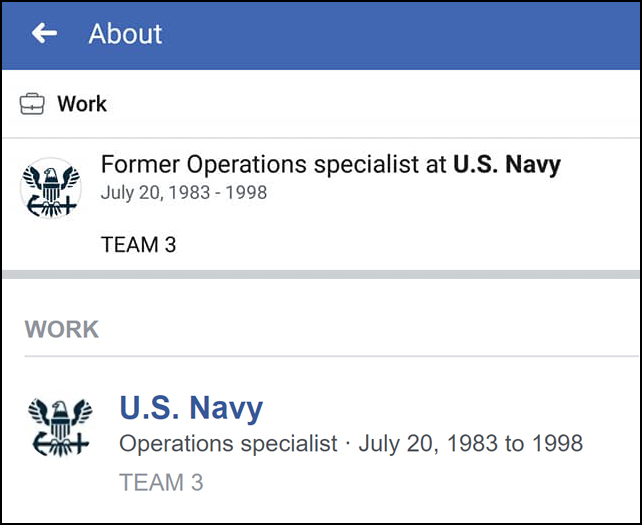Open the top U.S. Navy emblem thumbnail
The image size is (642, 525).
50,188
